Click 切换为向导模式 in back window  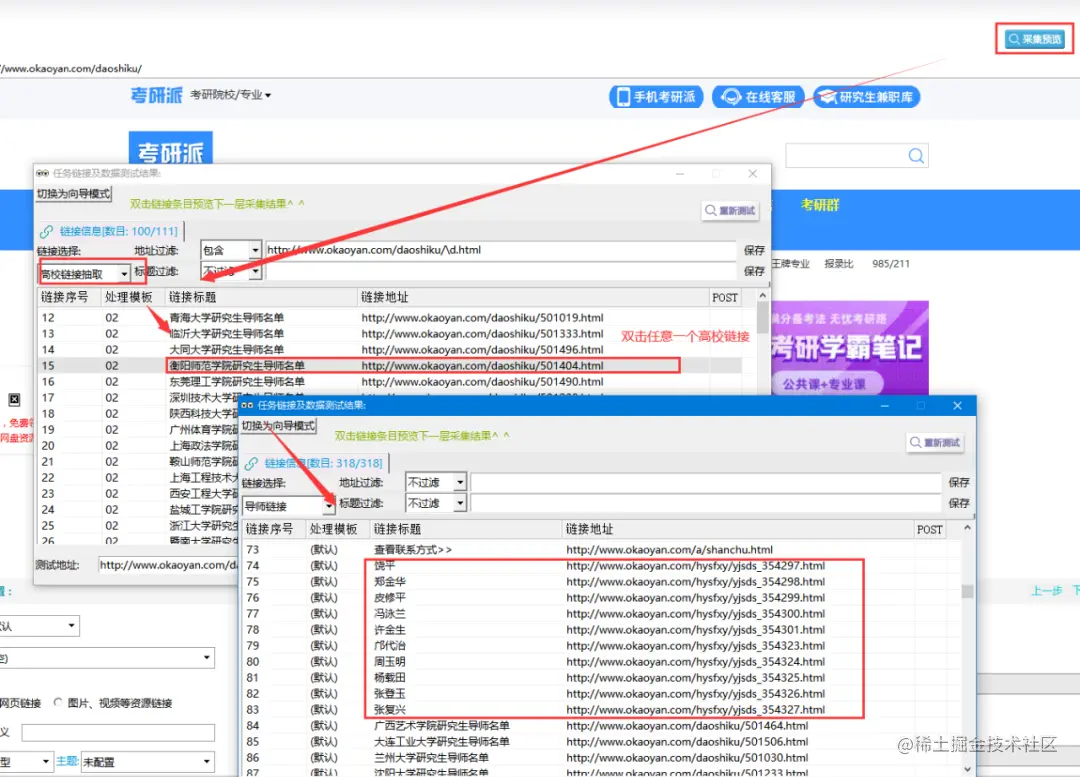pyautogui.click(x=74, y=194)
